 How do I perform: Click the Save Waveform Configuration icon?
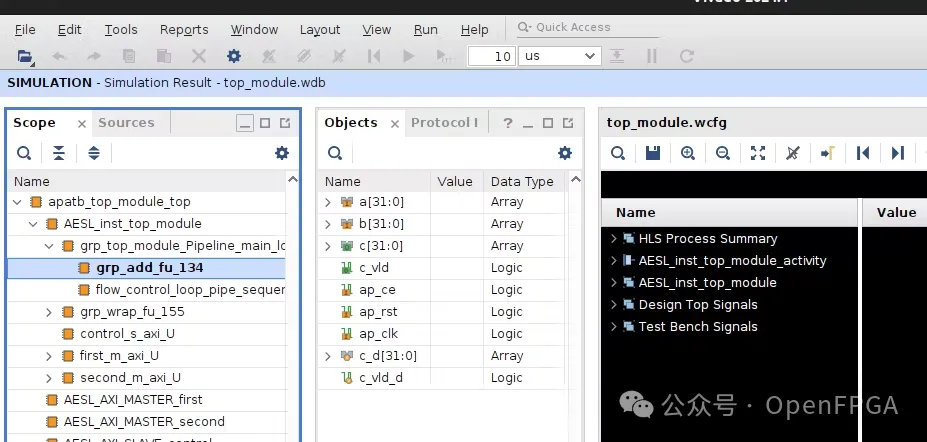click(653, 153)
